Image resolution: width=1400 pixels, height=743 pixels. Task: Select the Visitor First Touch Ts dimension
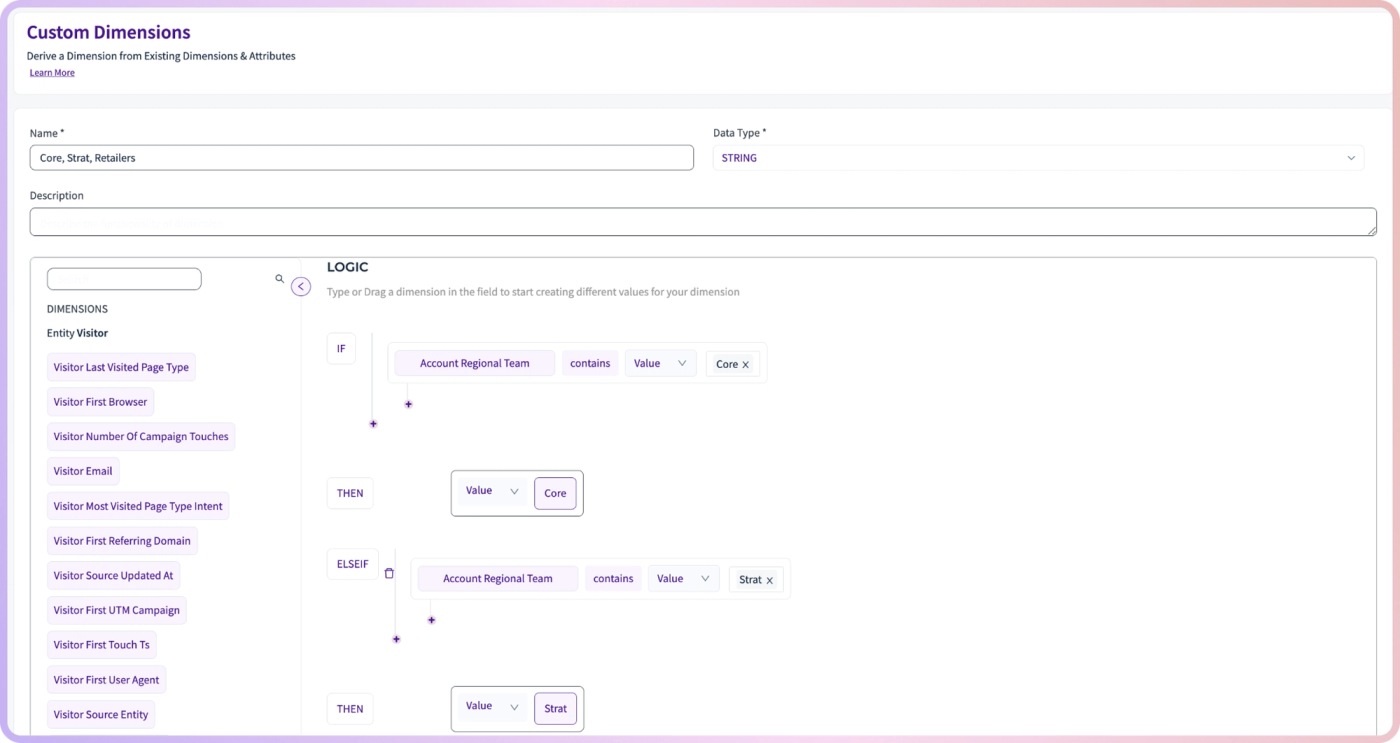point(102,645)
